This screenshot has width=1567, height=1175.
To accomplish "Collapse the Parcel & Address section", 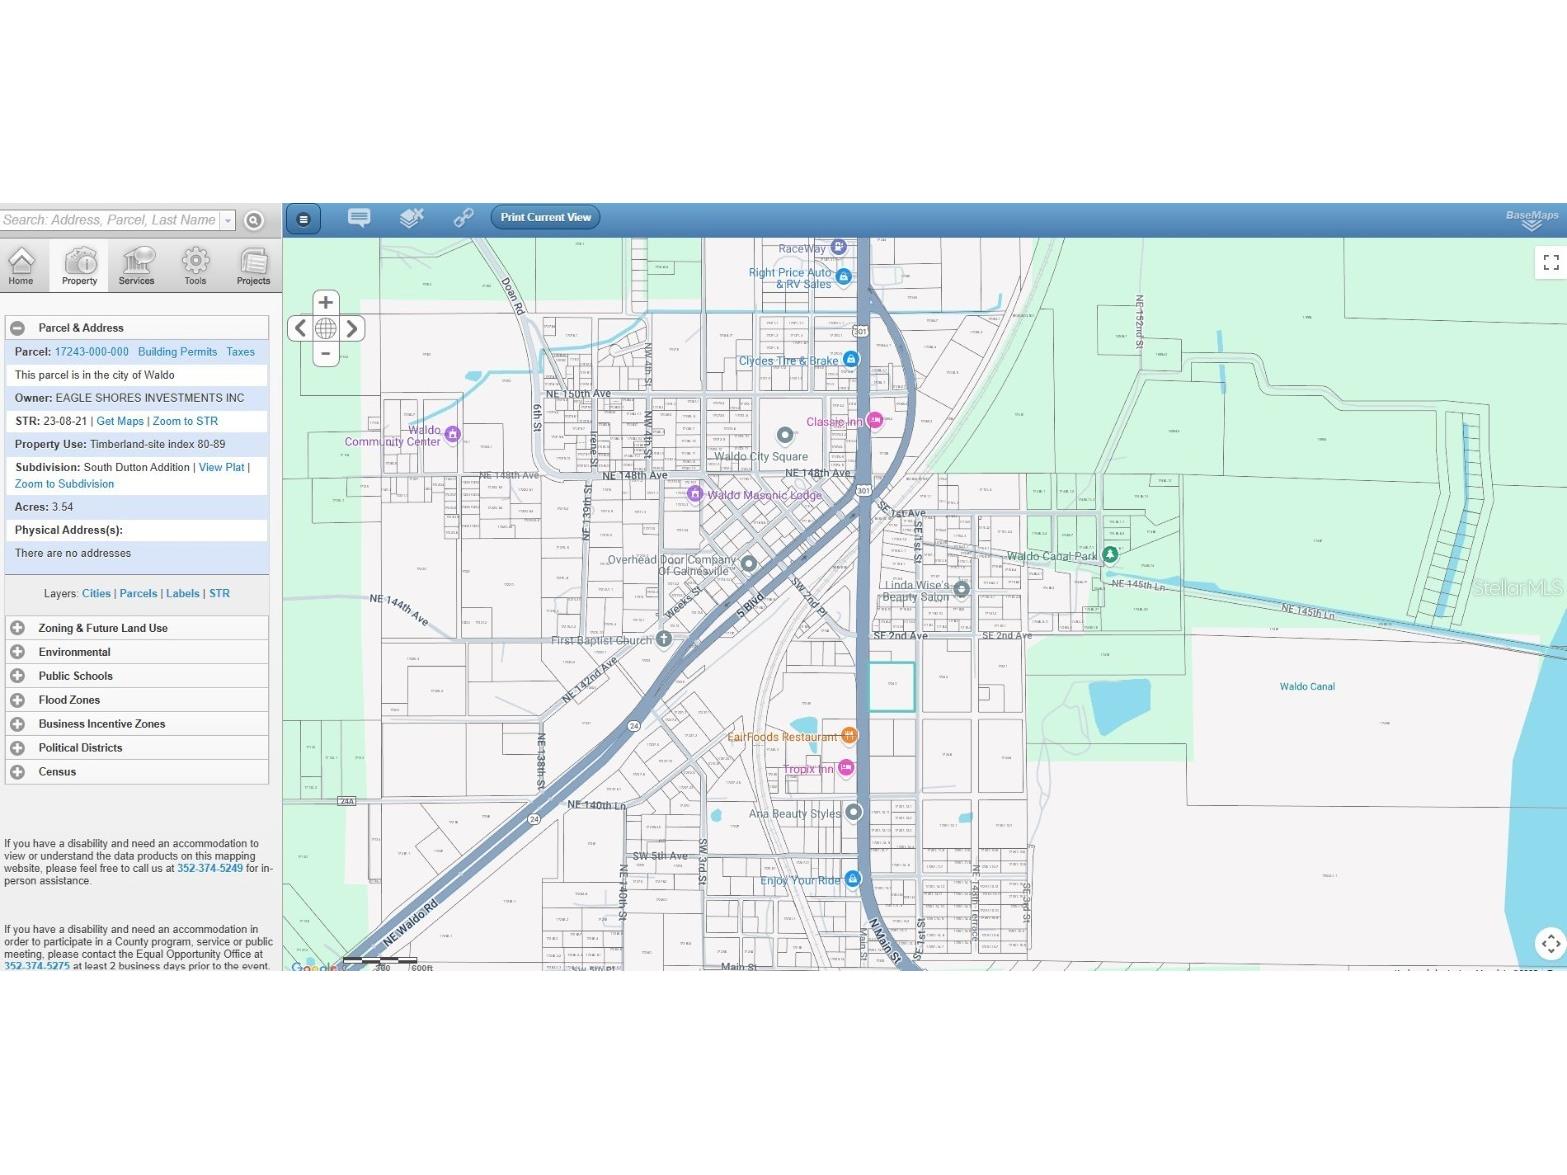I will (x=18, y=328).
